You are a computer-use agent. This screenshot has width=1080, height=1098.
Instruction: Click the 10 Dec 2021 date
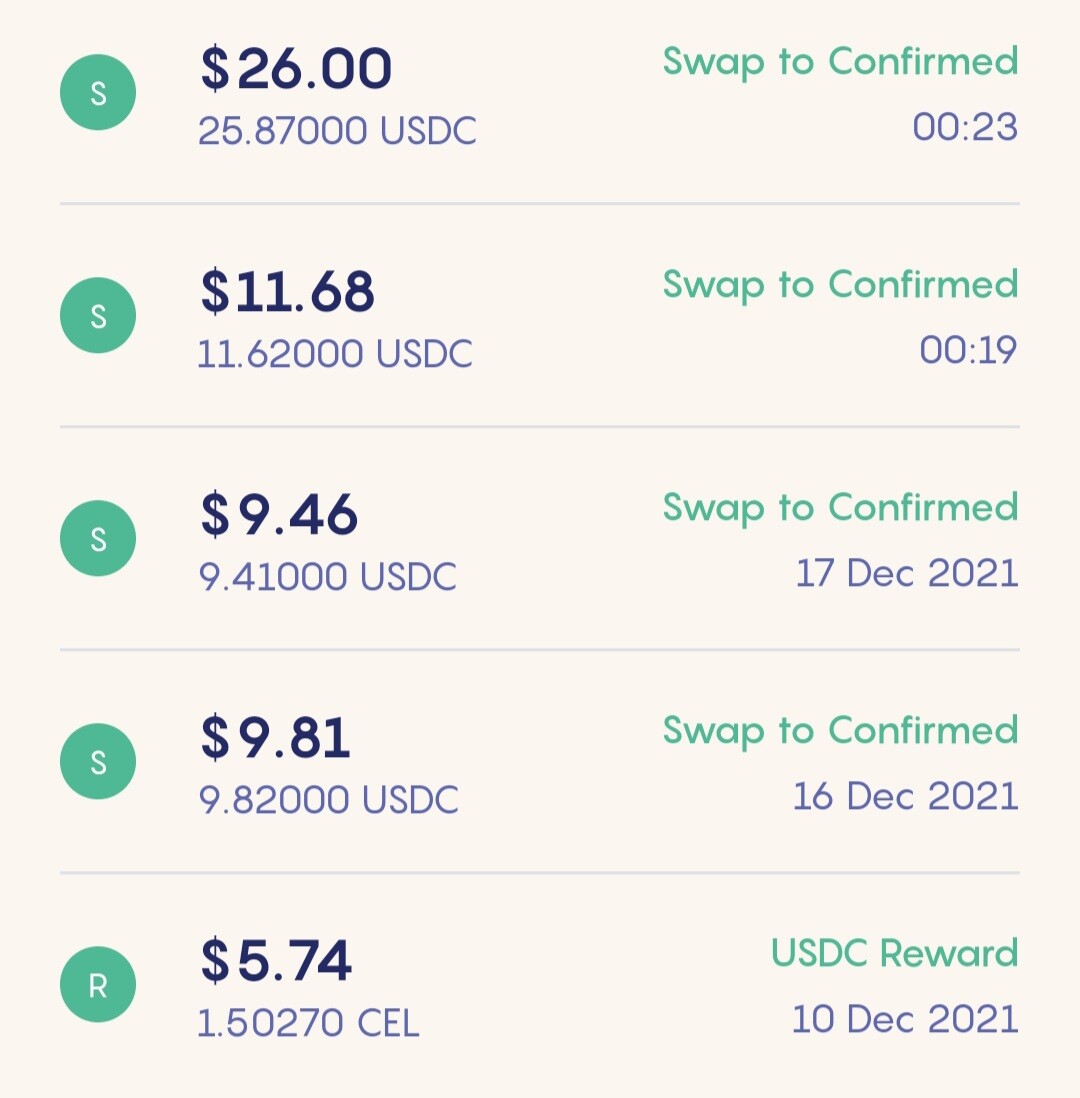pyautogui.click(x=905, y=1019)
